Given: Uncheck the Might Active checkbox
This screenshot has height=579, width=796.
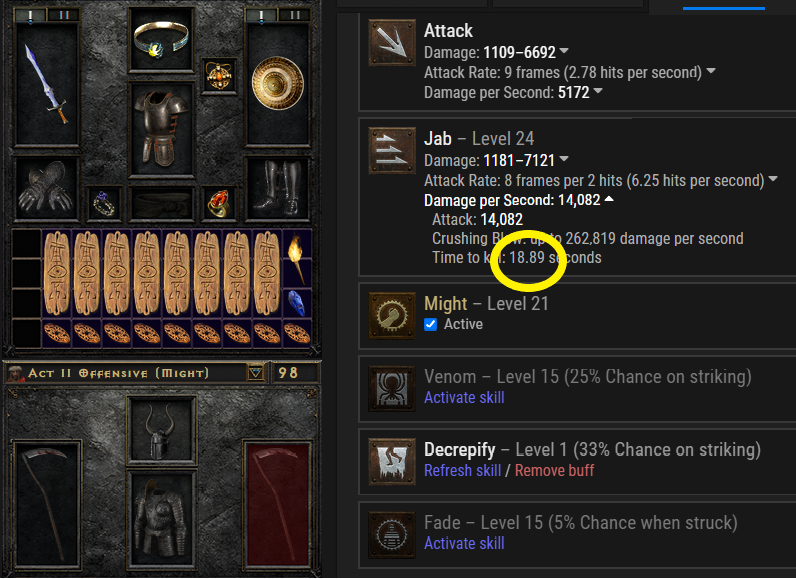Looking at the screenshot, I should (x=430, y=324).
